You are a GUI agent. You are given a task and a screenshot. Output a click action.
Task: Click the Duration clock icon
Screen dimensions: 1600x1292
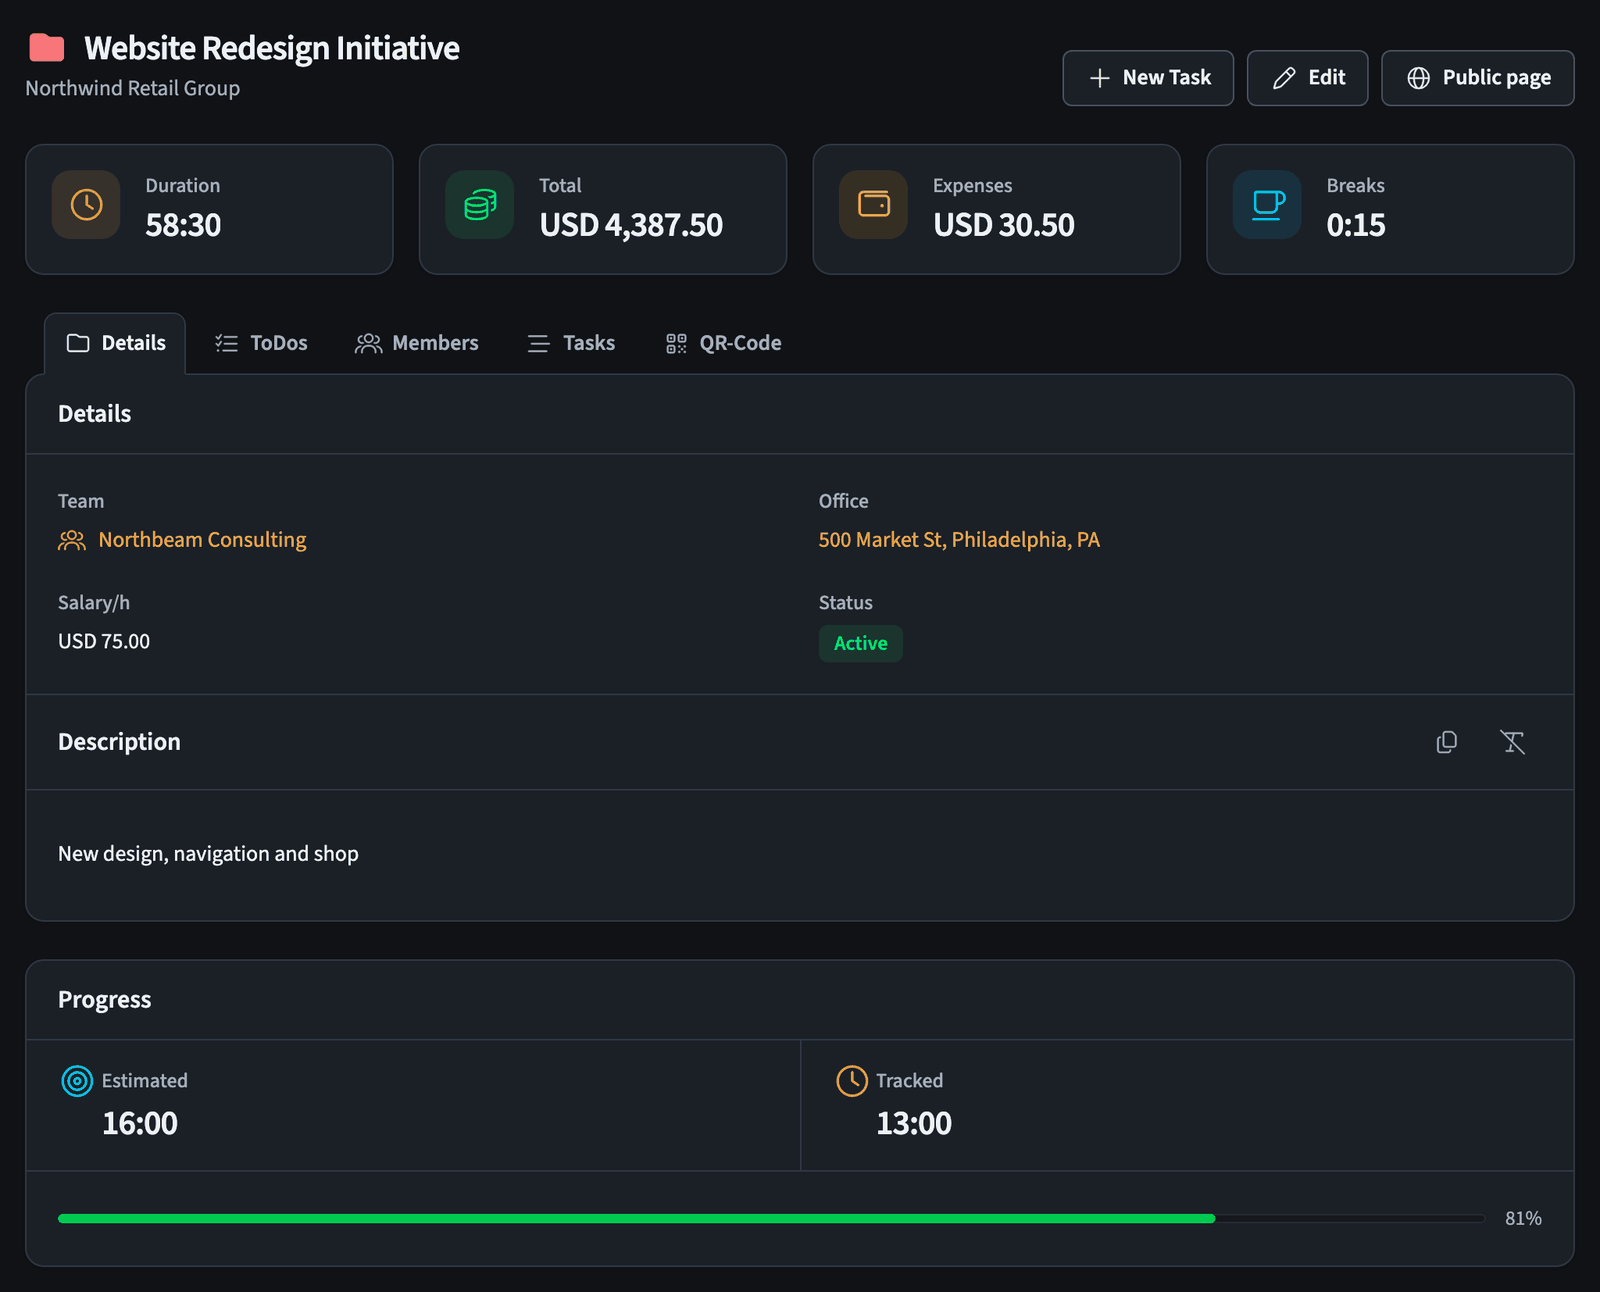(x=86, y=205)
